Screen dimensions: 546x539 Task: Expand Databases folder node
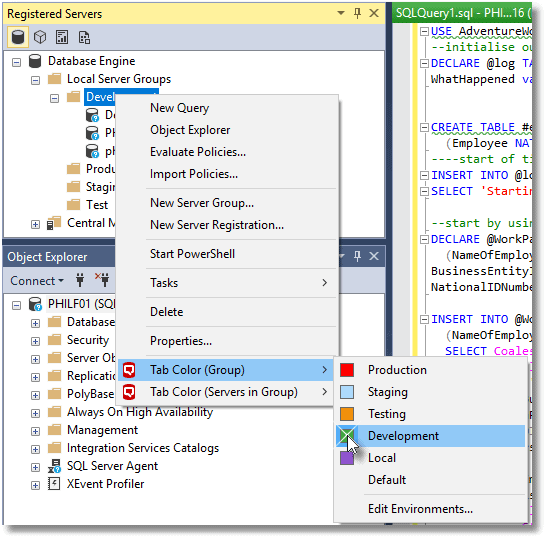tap(35, 323)
